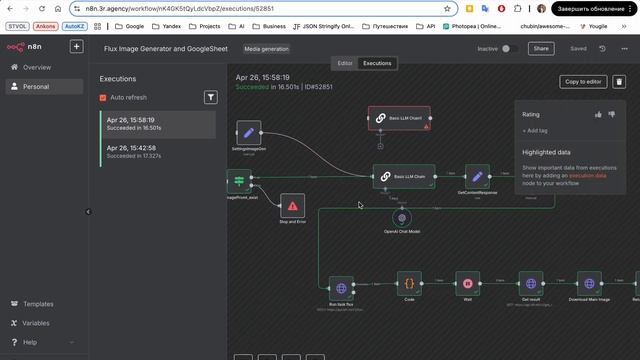Viewport: 640px width, 360px height.
Task: Click Add tag in Rating panel
Action: [x=535, y=131]
